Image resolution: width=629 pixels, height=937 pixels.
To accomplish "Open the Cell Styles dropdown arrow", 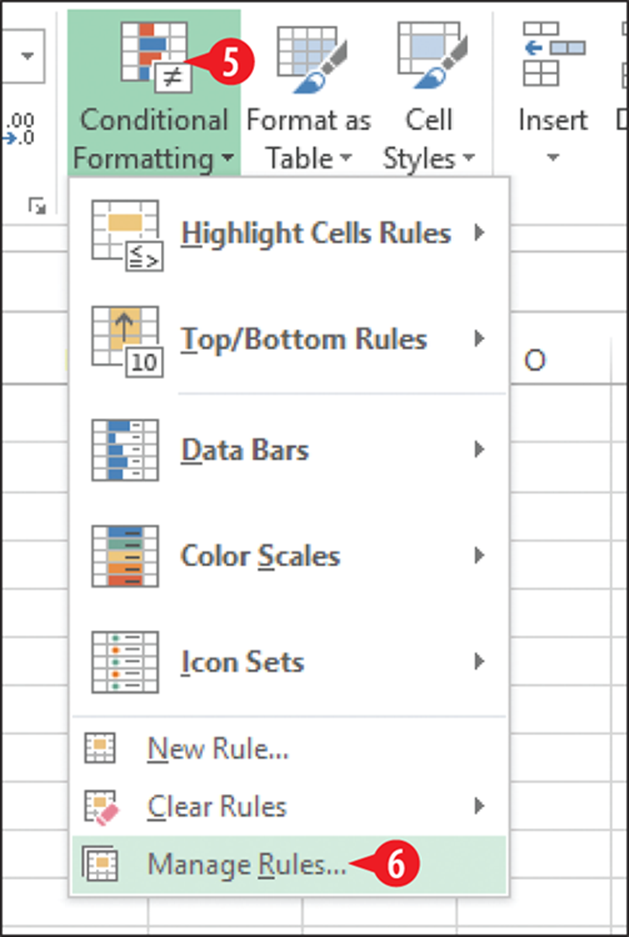I will [468, 160].
